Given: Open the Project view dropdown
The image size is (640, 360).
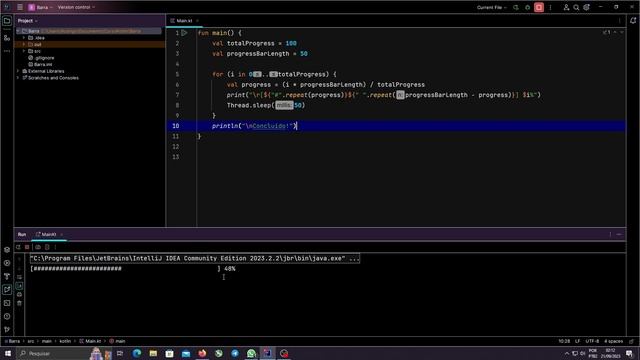Looking at the screenshot, I should (27, 20).
